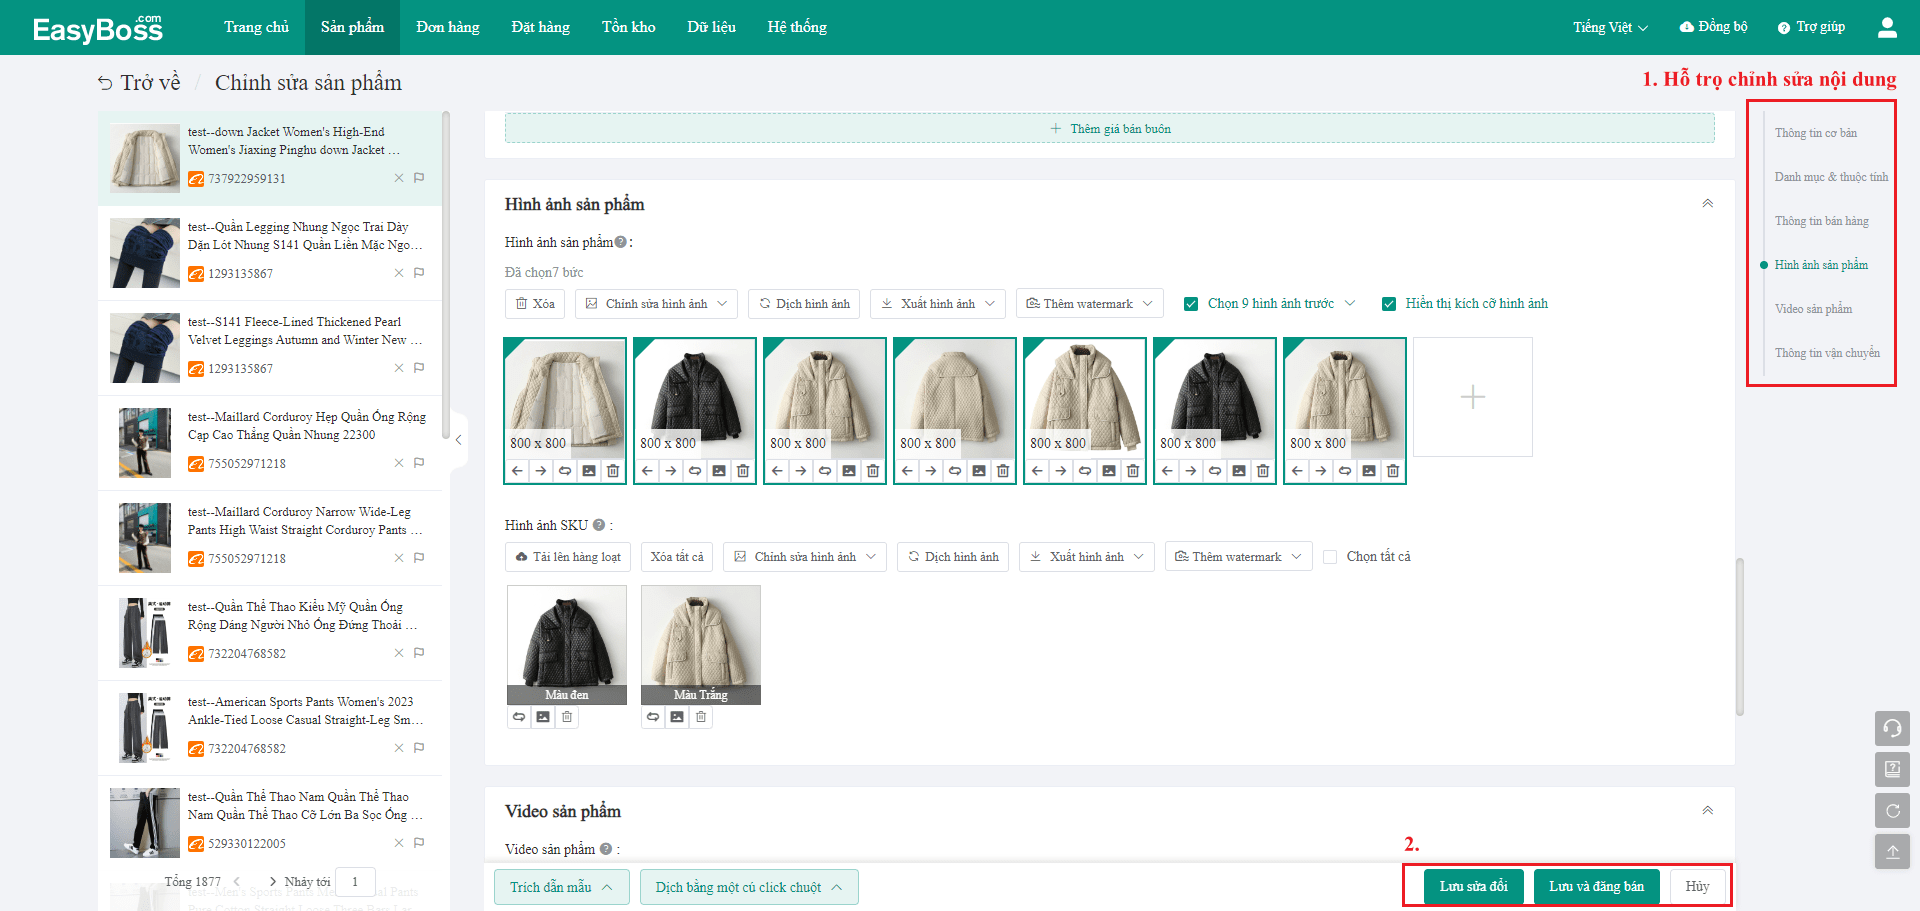This screenshot has width=1920, height=911.
Task: Click Thêm giá bán buôn
Action: tap(1110, 129)
